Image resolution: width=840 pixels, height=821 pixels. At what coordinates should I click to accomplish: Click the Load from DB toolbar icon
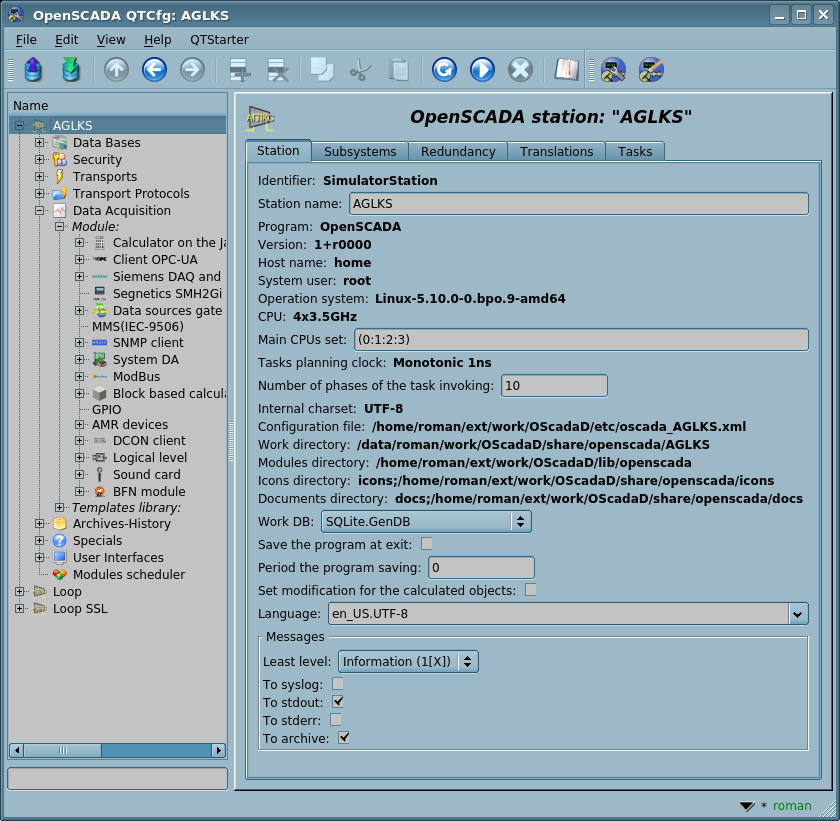(x=33, y=70)
